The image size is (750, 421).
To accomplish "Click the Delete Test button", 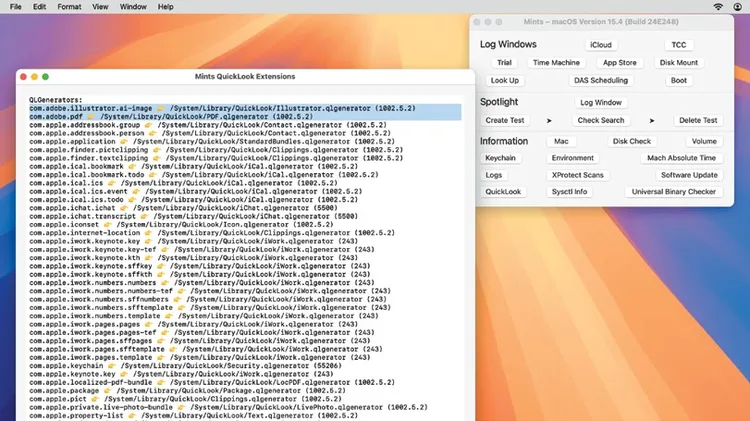I will tap(698, 120).
